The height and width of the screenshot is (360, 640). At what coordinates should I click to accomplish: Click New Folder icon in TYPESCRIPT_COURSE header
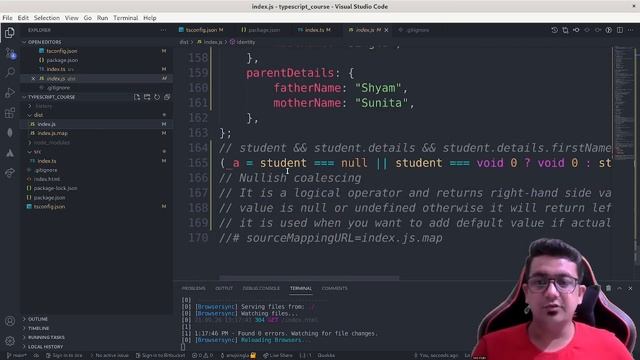pos(147,97)
